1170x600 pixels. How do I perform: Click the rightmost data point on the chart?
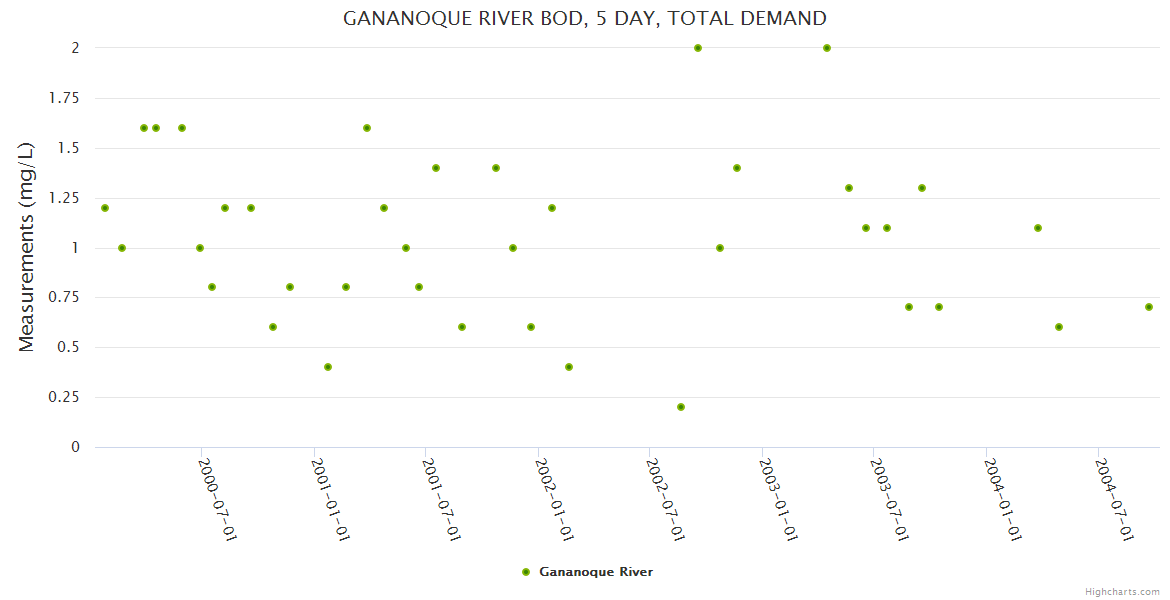pos(1149,307)
